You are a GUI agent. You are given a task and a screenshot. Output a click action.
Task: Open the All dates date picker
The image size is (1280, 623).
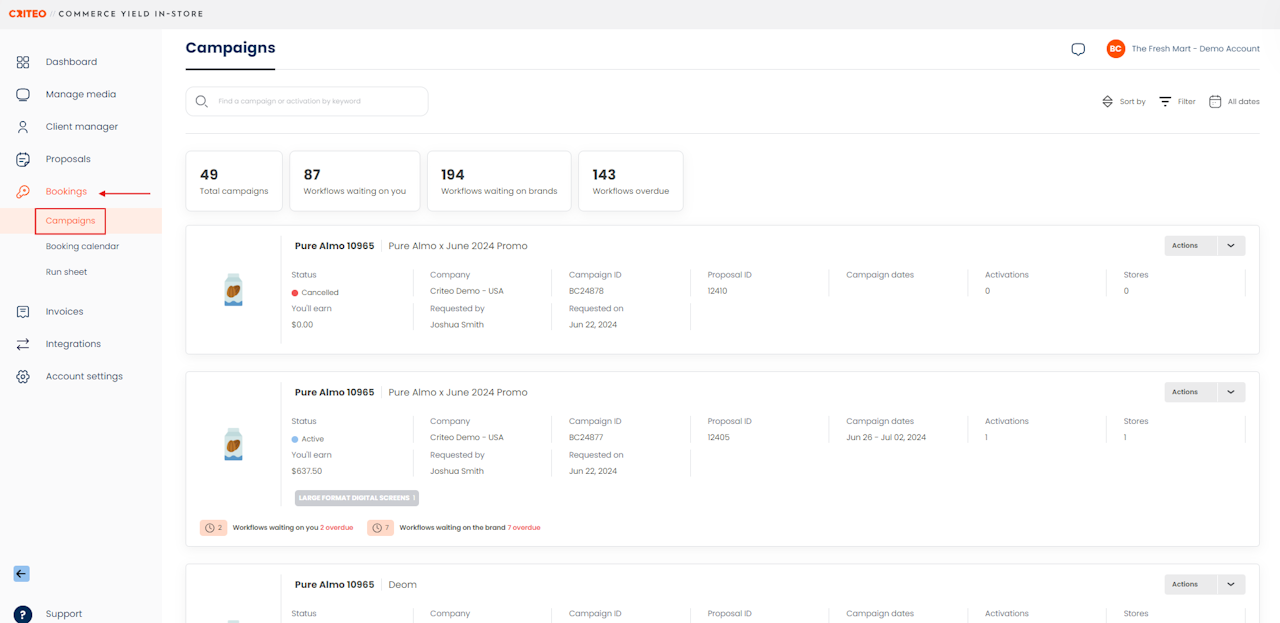point(1234,102)
